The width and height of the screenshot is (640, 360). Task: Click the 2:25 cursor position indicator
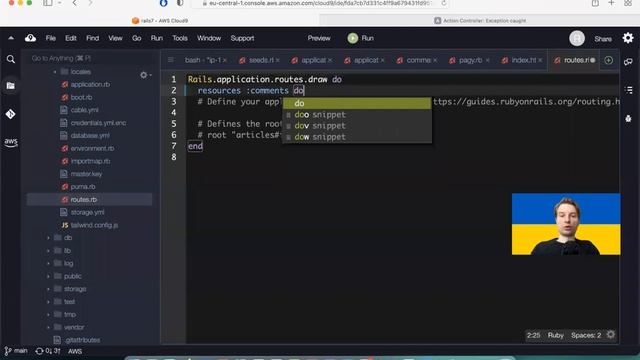click(533, 335)
